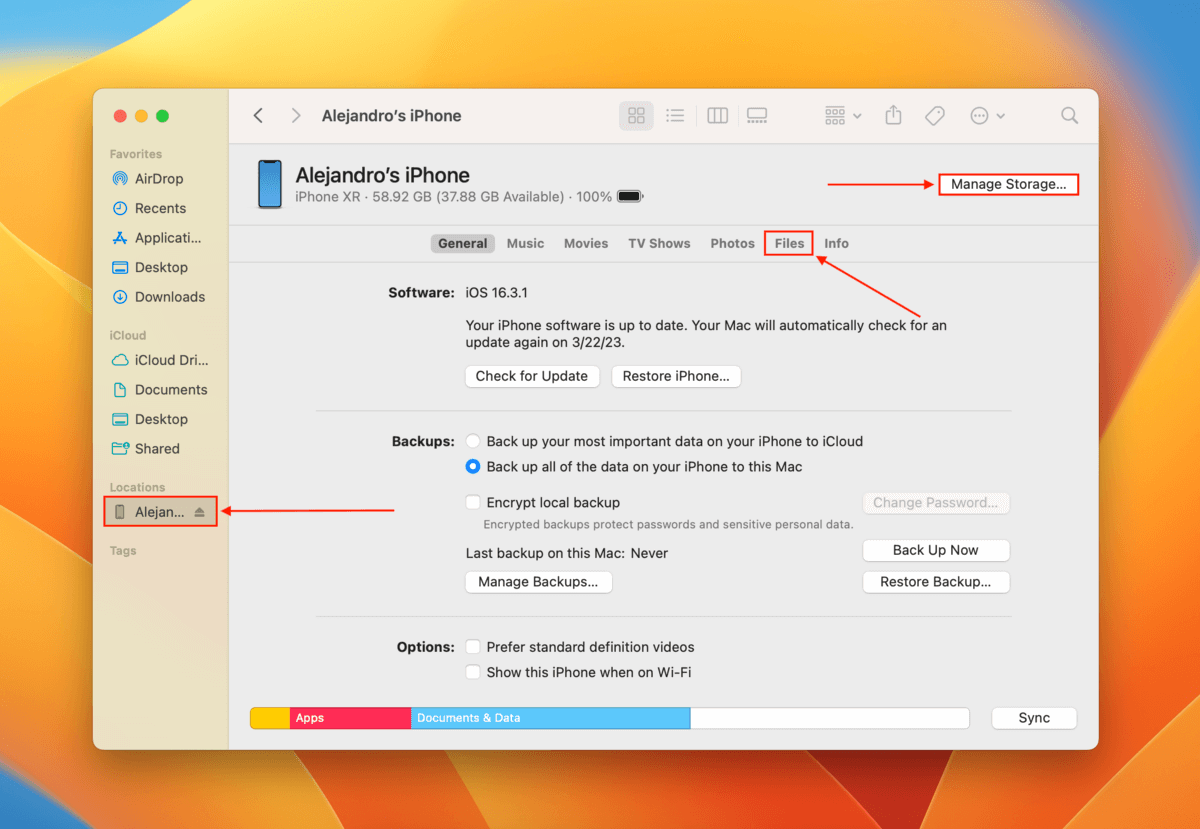1200x829 pixels.
Task: Click the Share icon in toolbar
Action: pyautogui.click(x=893, y=116)
